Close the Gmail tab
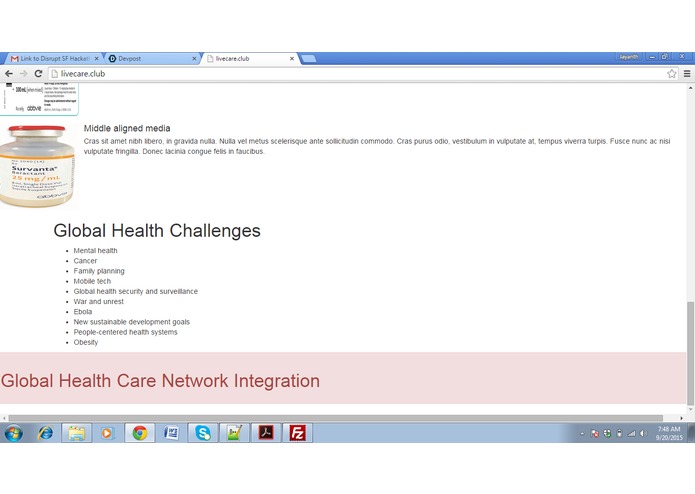This screenshot has height=494, width=695. pyautogui.click(x=97, y=58)
